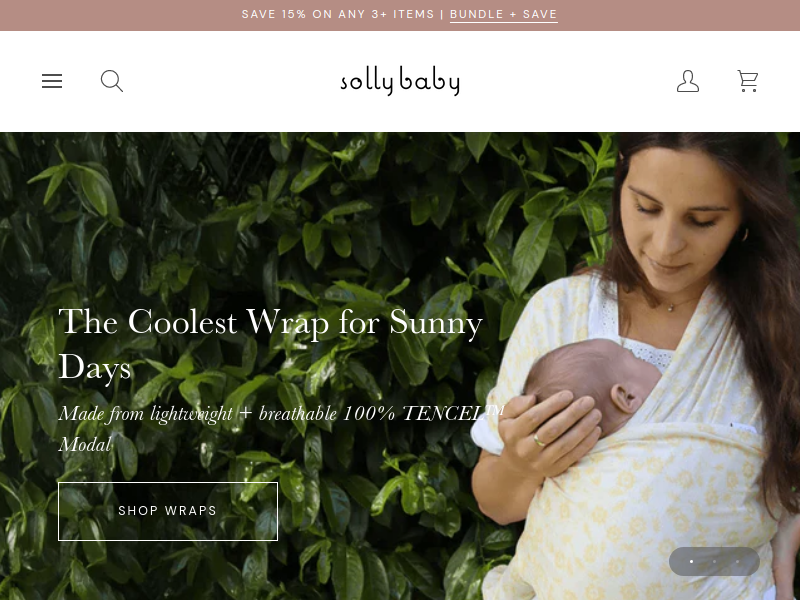Click the solly baby logo
The image size is (800, 600).
point(400,81)
